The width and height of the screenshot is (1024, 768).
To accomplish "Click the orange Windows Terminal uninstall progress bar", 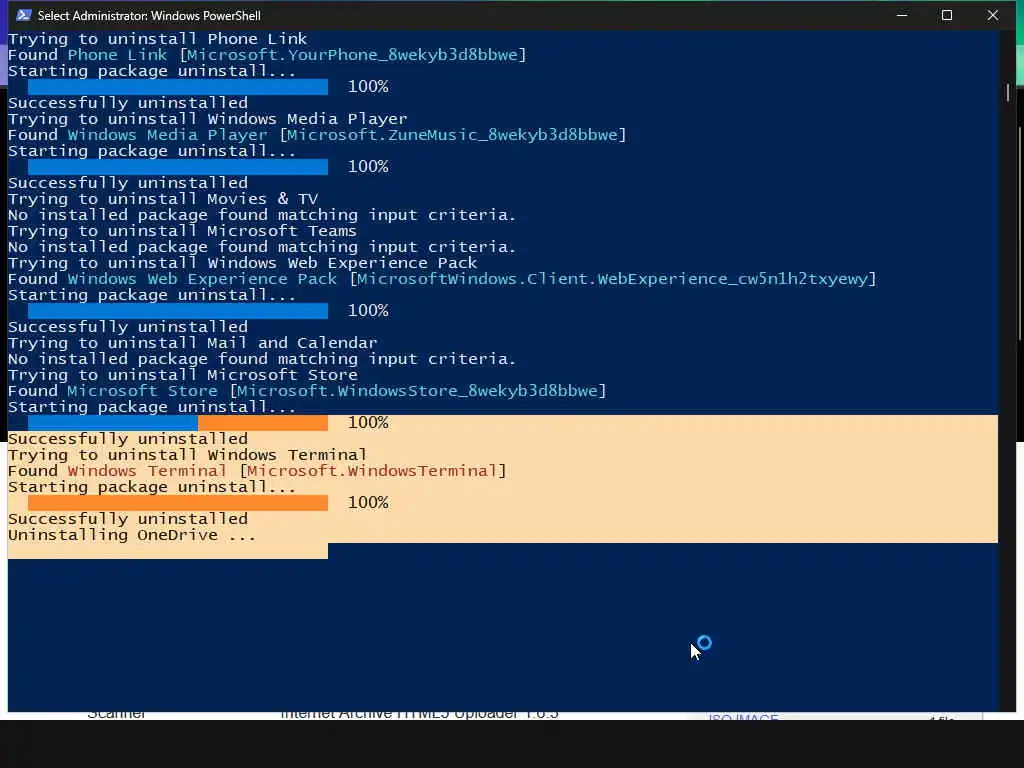I will coord(178,503).
